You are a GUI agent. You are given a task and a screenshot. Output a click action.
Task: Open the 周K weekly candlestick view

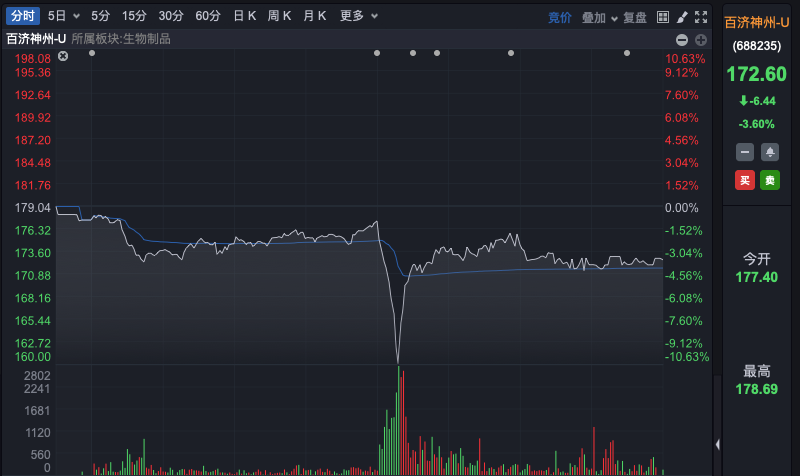coord(279,16)
